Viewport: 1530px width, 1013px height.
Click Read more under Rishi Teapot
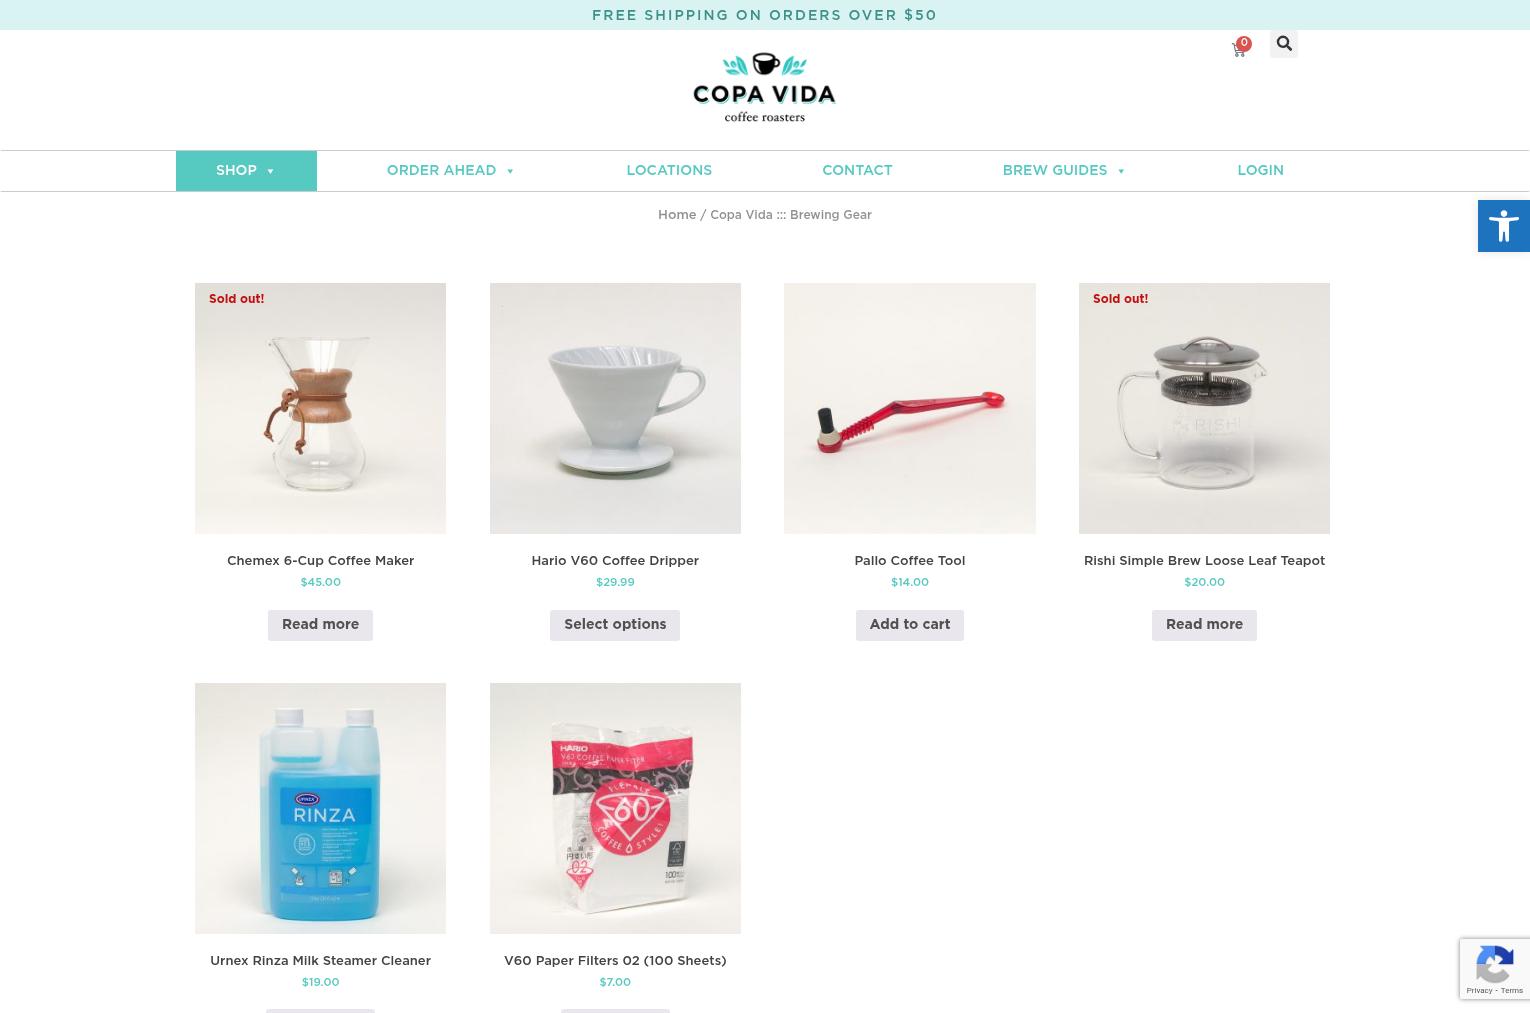tap(1204, 625)
